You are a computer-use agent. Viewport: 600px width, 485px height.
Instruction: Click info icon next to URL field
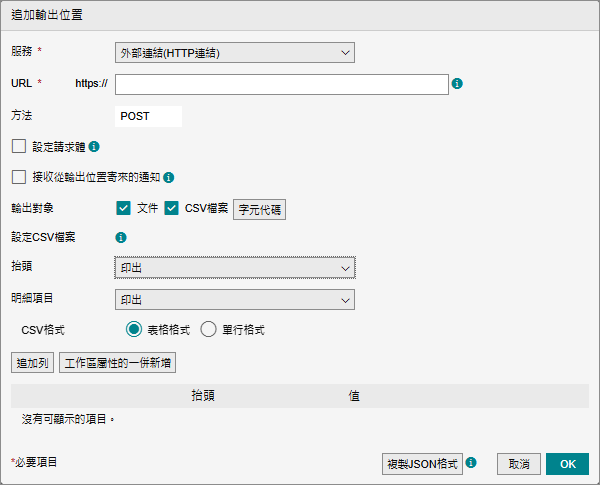click(x=457, y=84)
